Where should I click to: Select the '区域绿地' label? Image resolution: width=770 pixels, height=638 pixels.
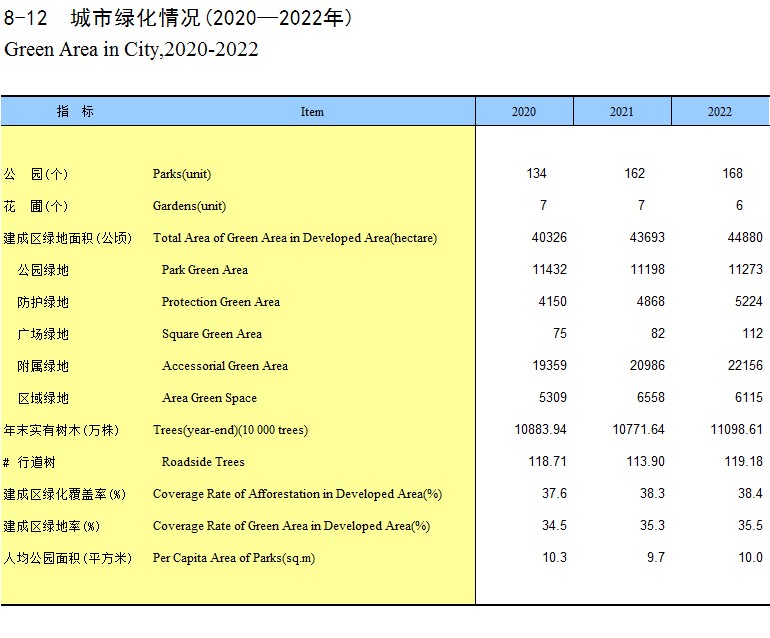click(43, 398)
